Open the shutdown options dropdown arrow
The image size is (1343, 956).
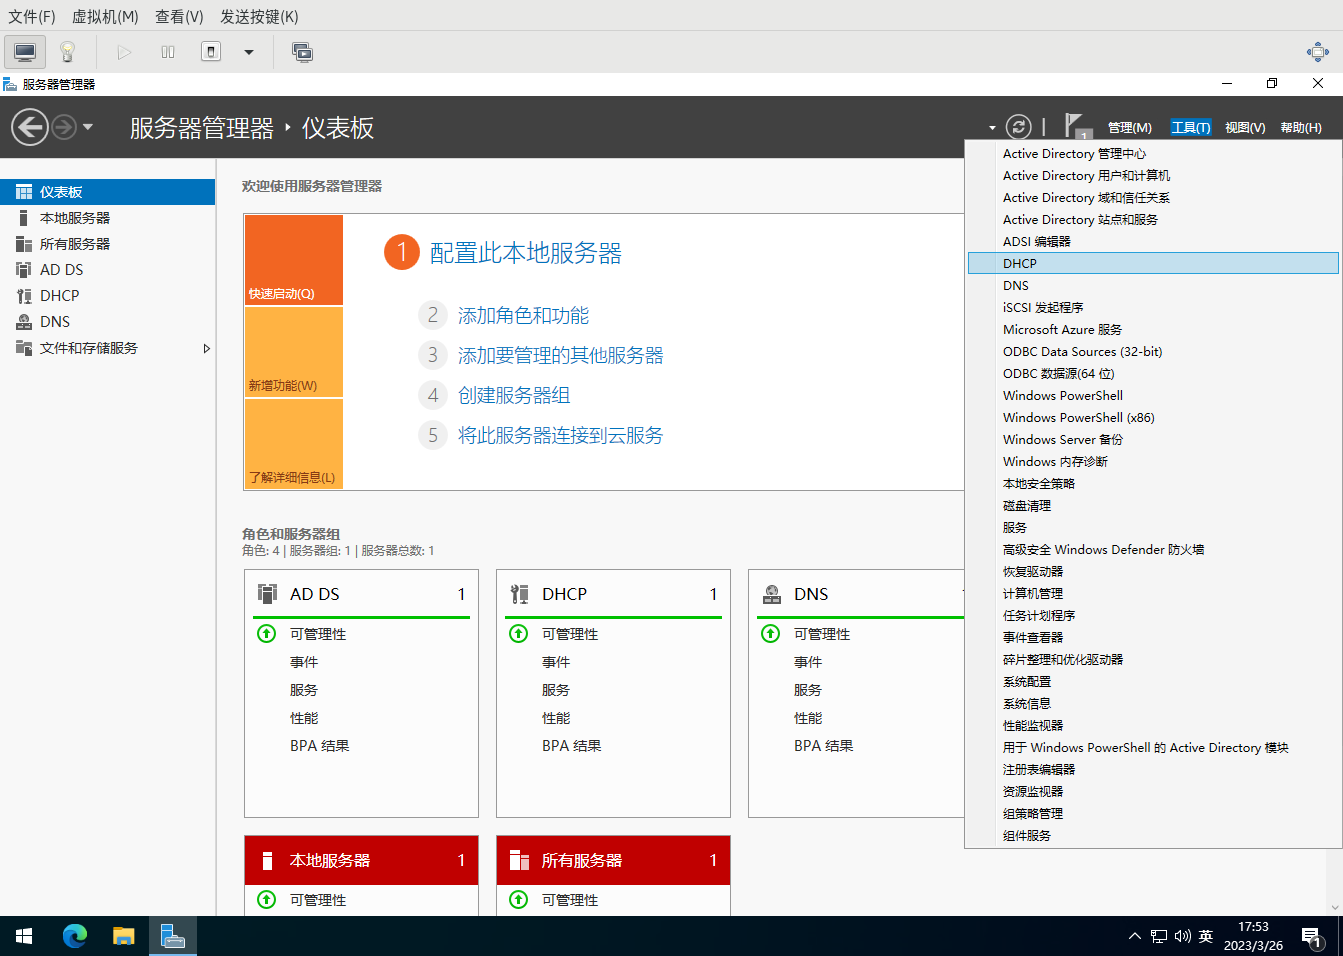(x=249, y=52)
